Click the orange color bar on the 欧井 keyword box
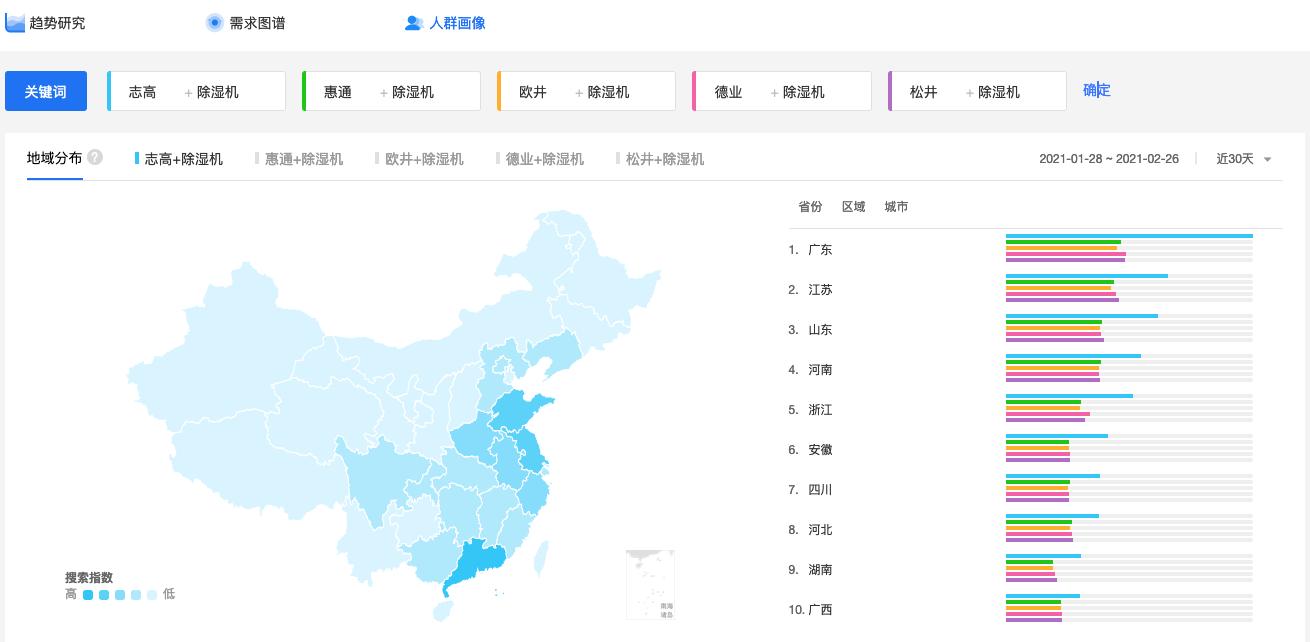This screenshot has width=1310, height=642. [499, 91]
